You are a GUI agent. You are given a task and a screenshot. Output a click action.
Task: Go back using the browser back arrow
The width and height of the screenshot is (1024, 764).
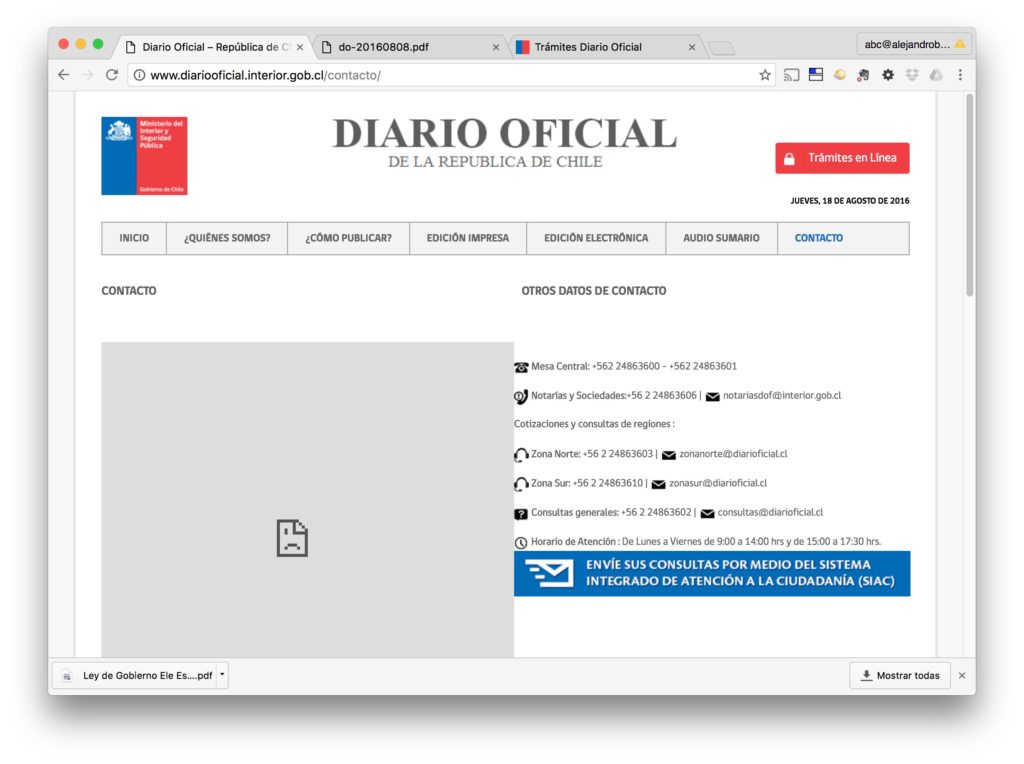63,75
